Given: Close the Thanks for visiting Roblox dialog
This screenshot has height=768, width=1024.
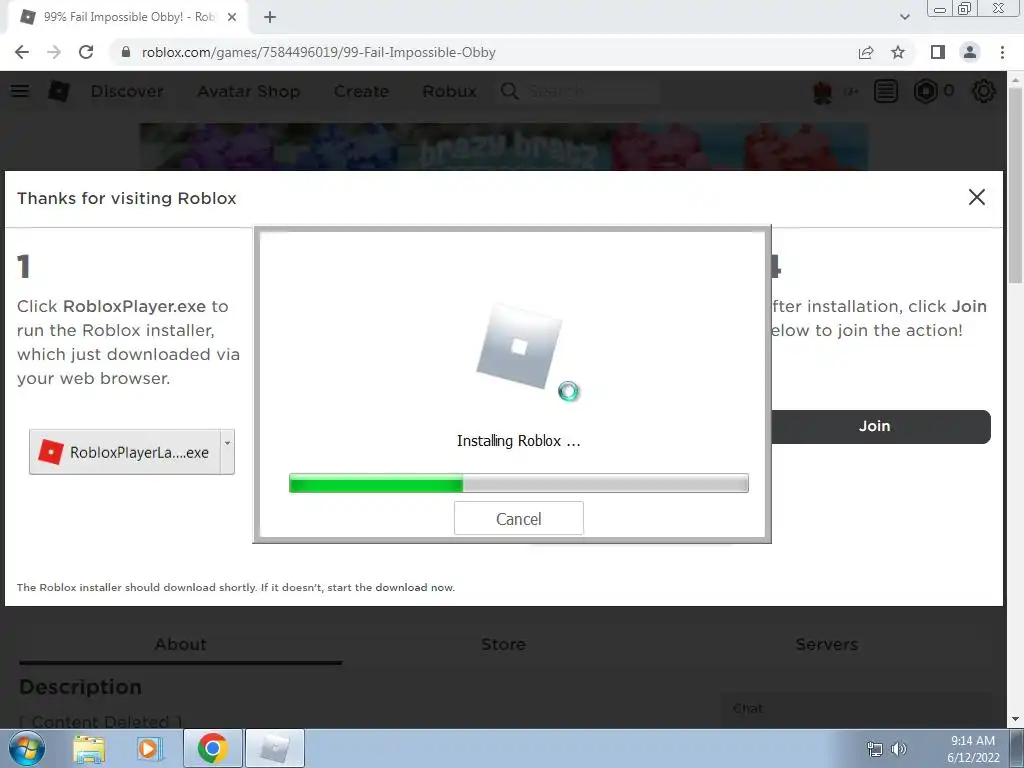Looking at the screenshot, I should (x=976, y=197).
